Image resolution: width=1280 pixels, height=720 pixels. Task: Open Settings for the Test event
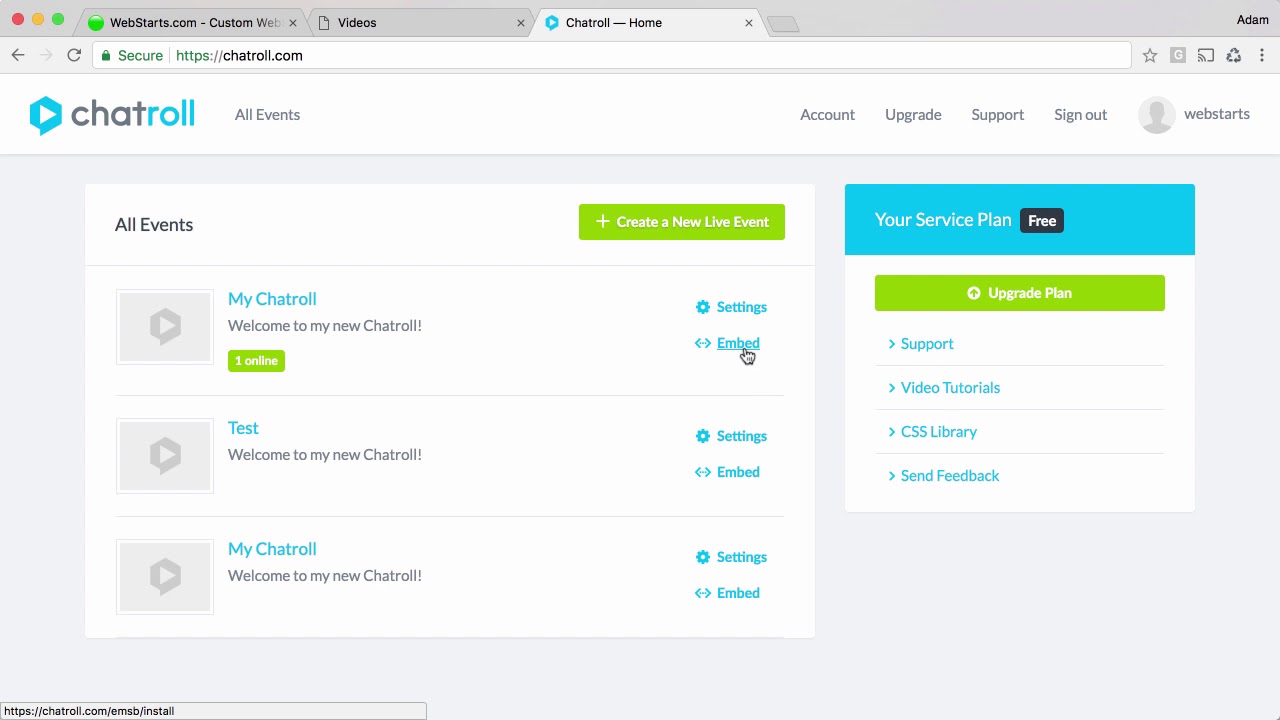pyautogui.click(x=742, y=436)
